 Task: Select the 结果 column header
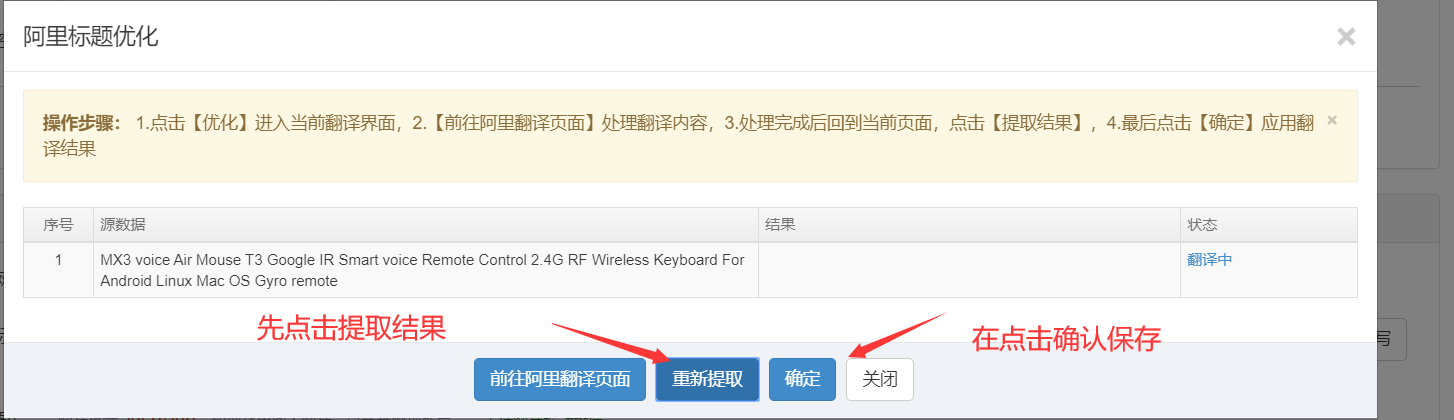[969, 225]
